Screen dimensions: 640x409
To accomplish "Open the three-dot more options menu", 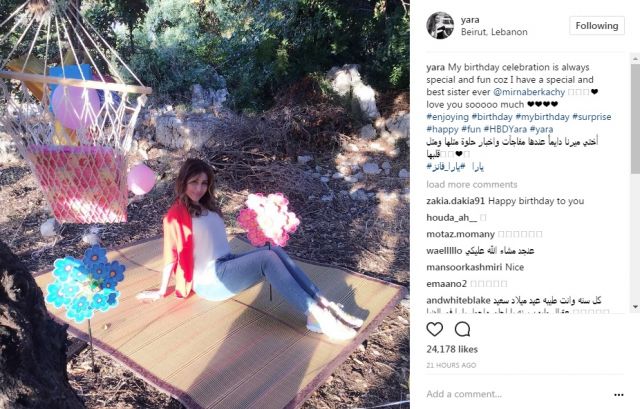I will [618, 395].
